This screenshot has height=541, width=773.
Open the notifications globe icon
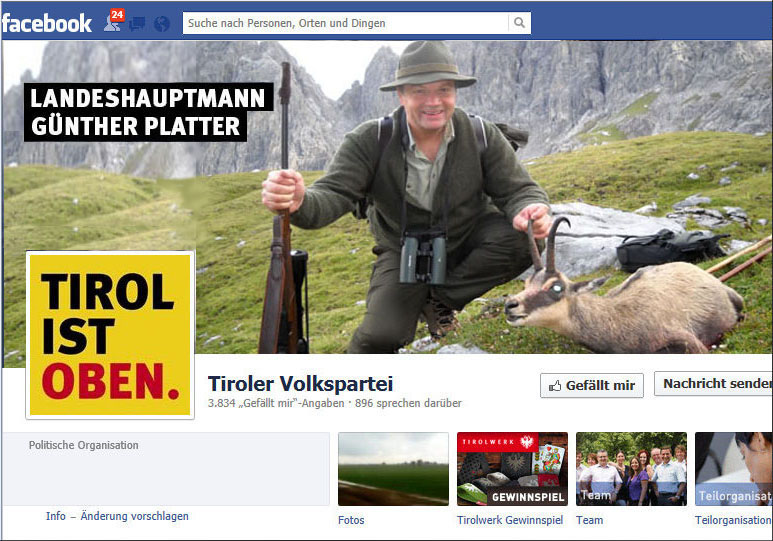[x=161, y=23]
